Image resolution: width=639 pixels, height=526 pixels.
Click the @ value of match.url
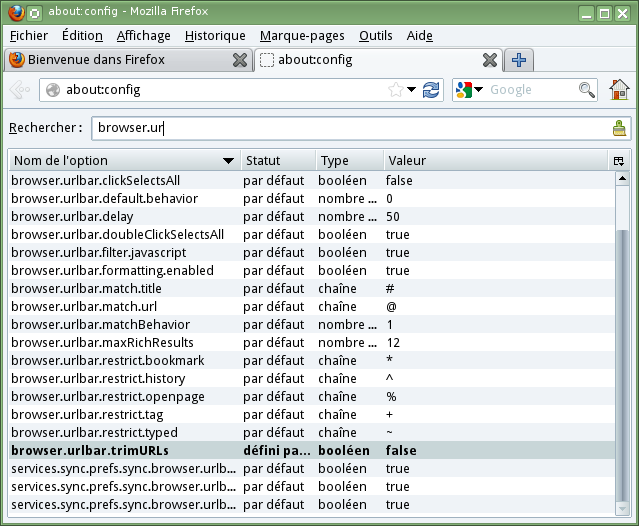(x=391, y=306)
